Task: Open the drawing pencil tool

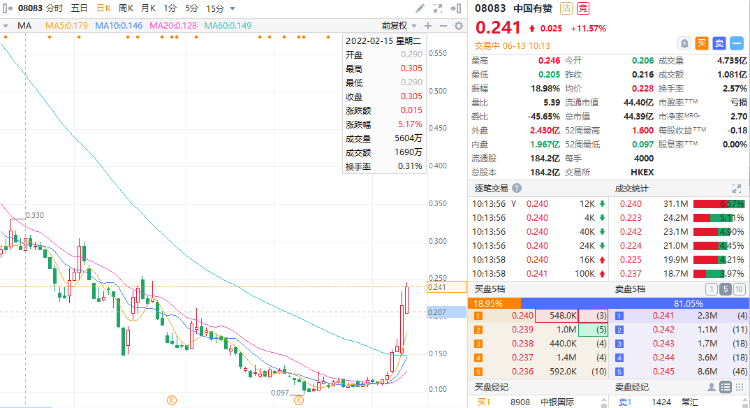Action: click(x=419, y=8)
